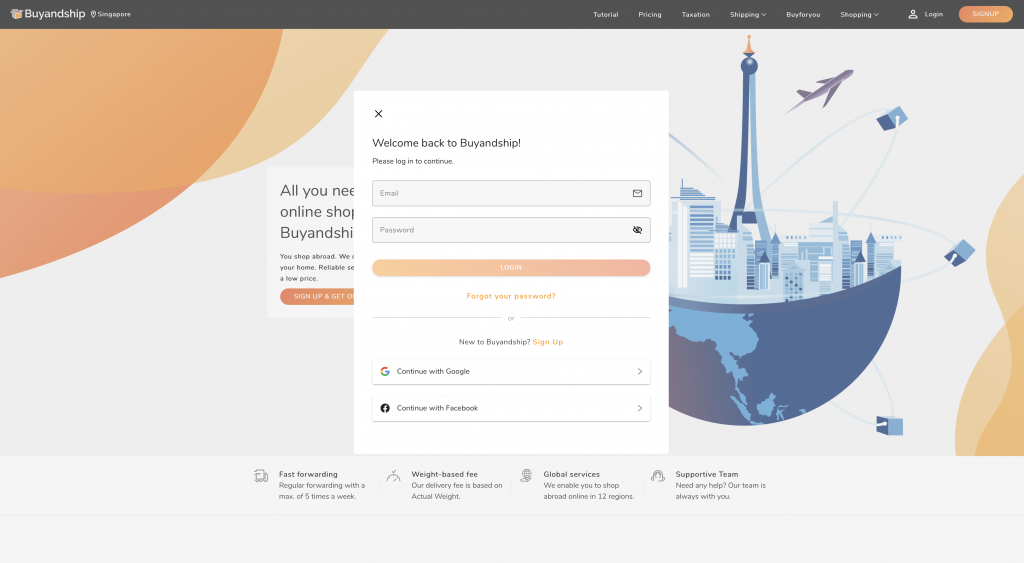Open the Taxation page
The width and height of the screenshot is (1024, 563).
point(696,14)
